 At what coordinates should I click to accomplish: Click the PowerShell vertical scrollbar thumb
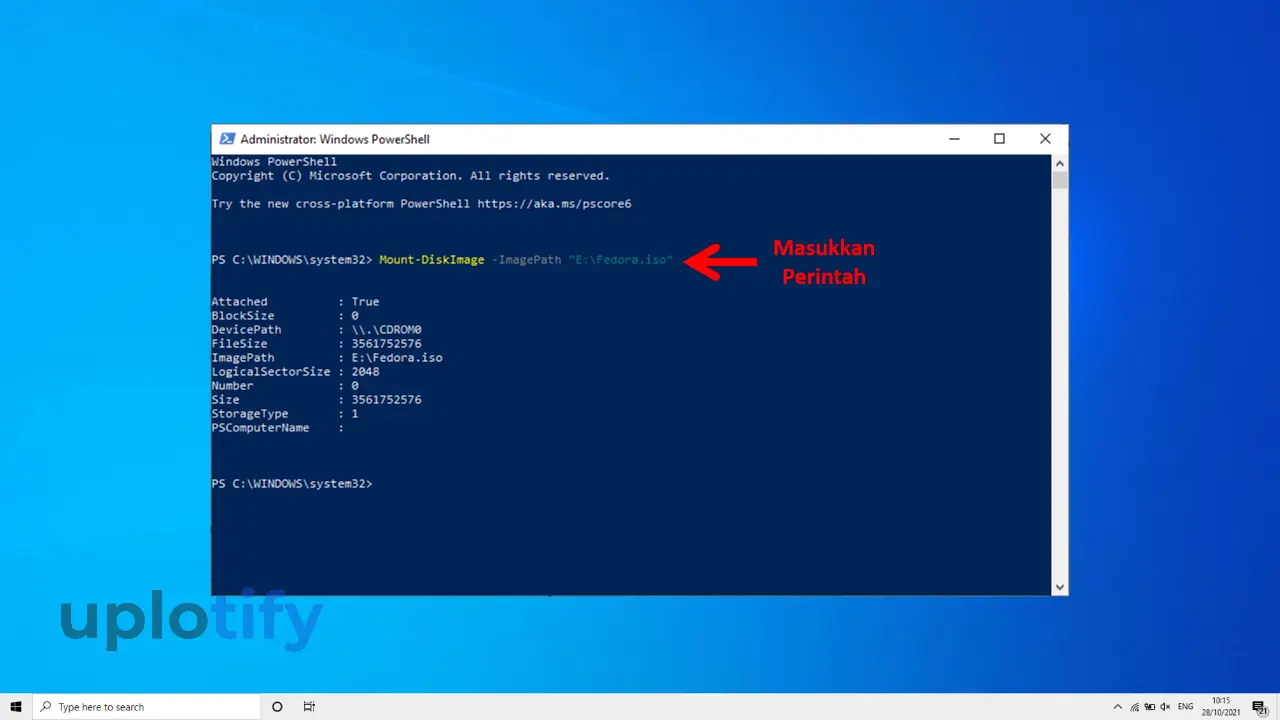1060,180
